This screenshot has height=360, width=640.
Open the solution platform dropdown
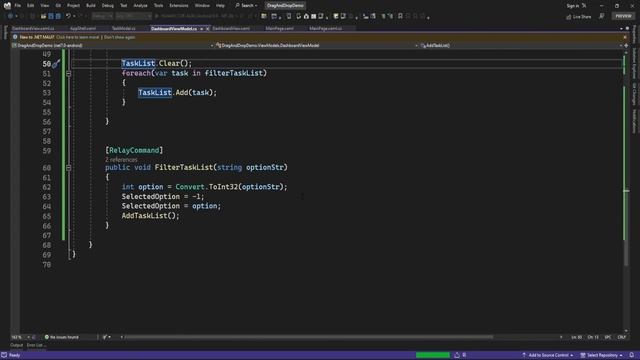click(133, 16)
